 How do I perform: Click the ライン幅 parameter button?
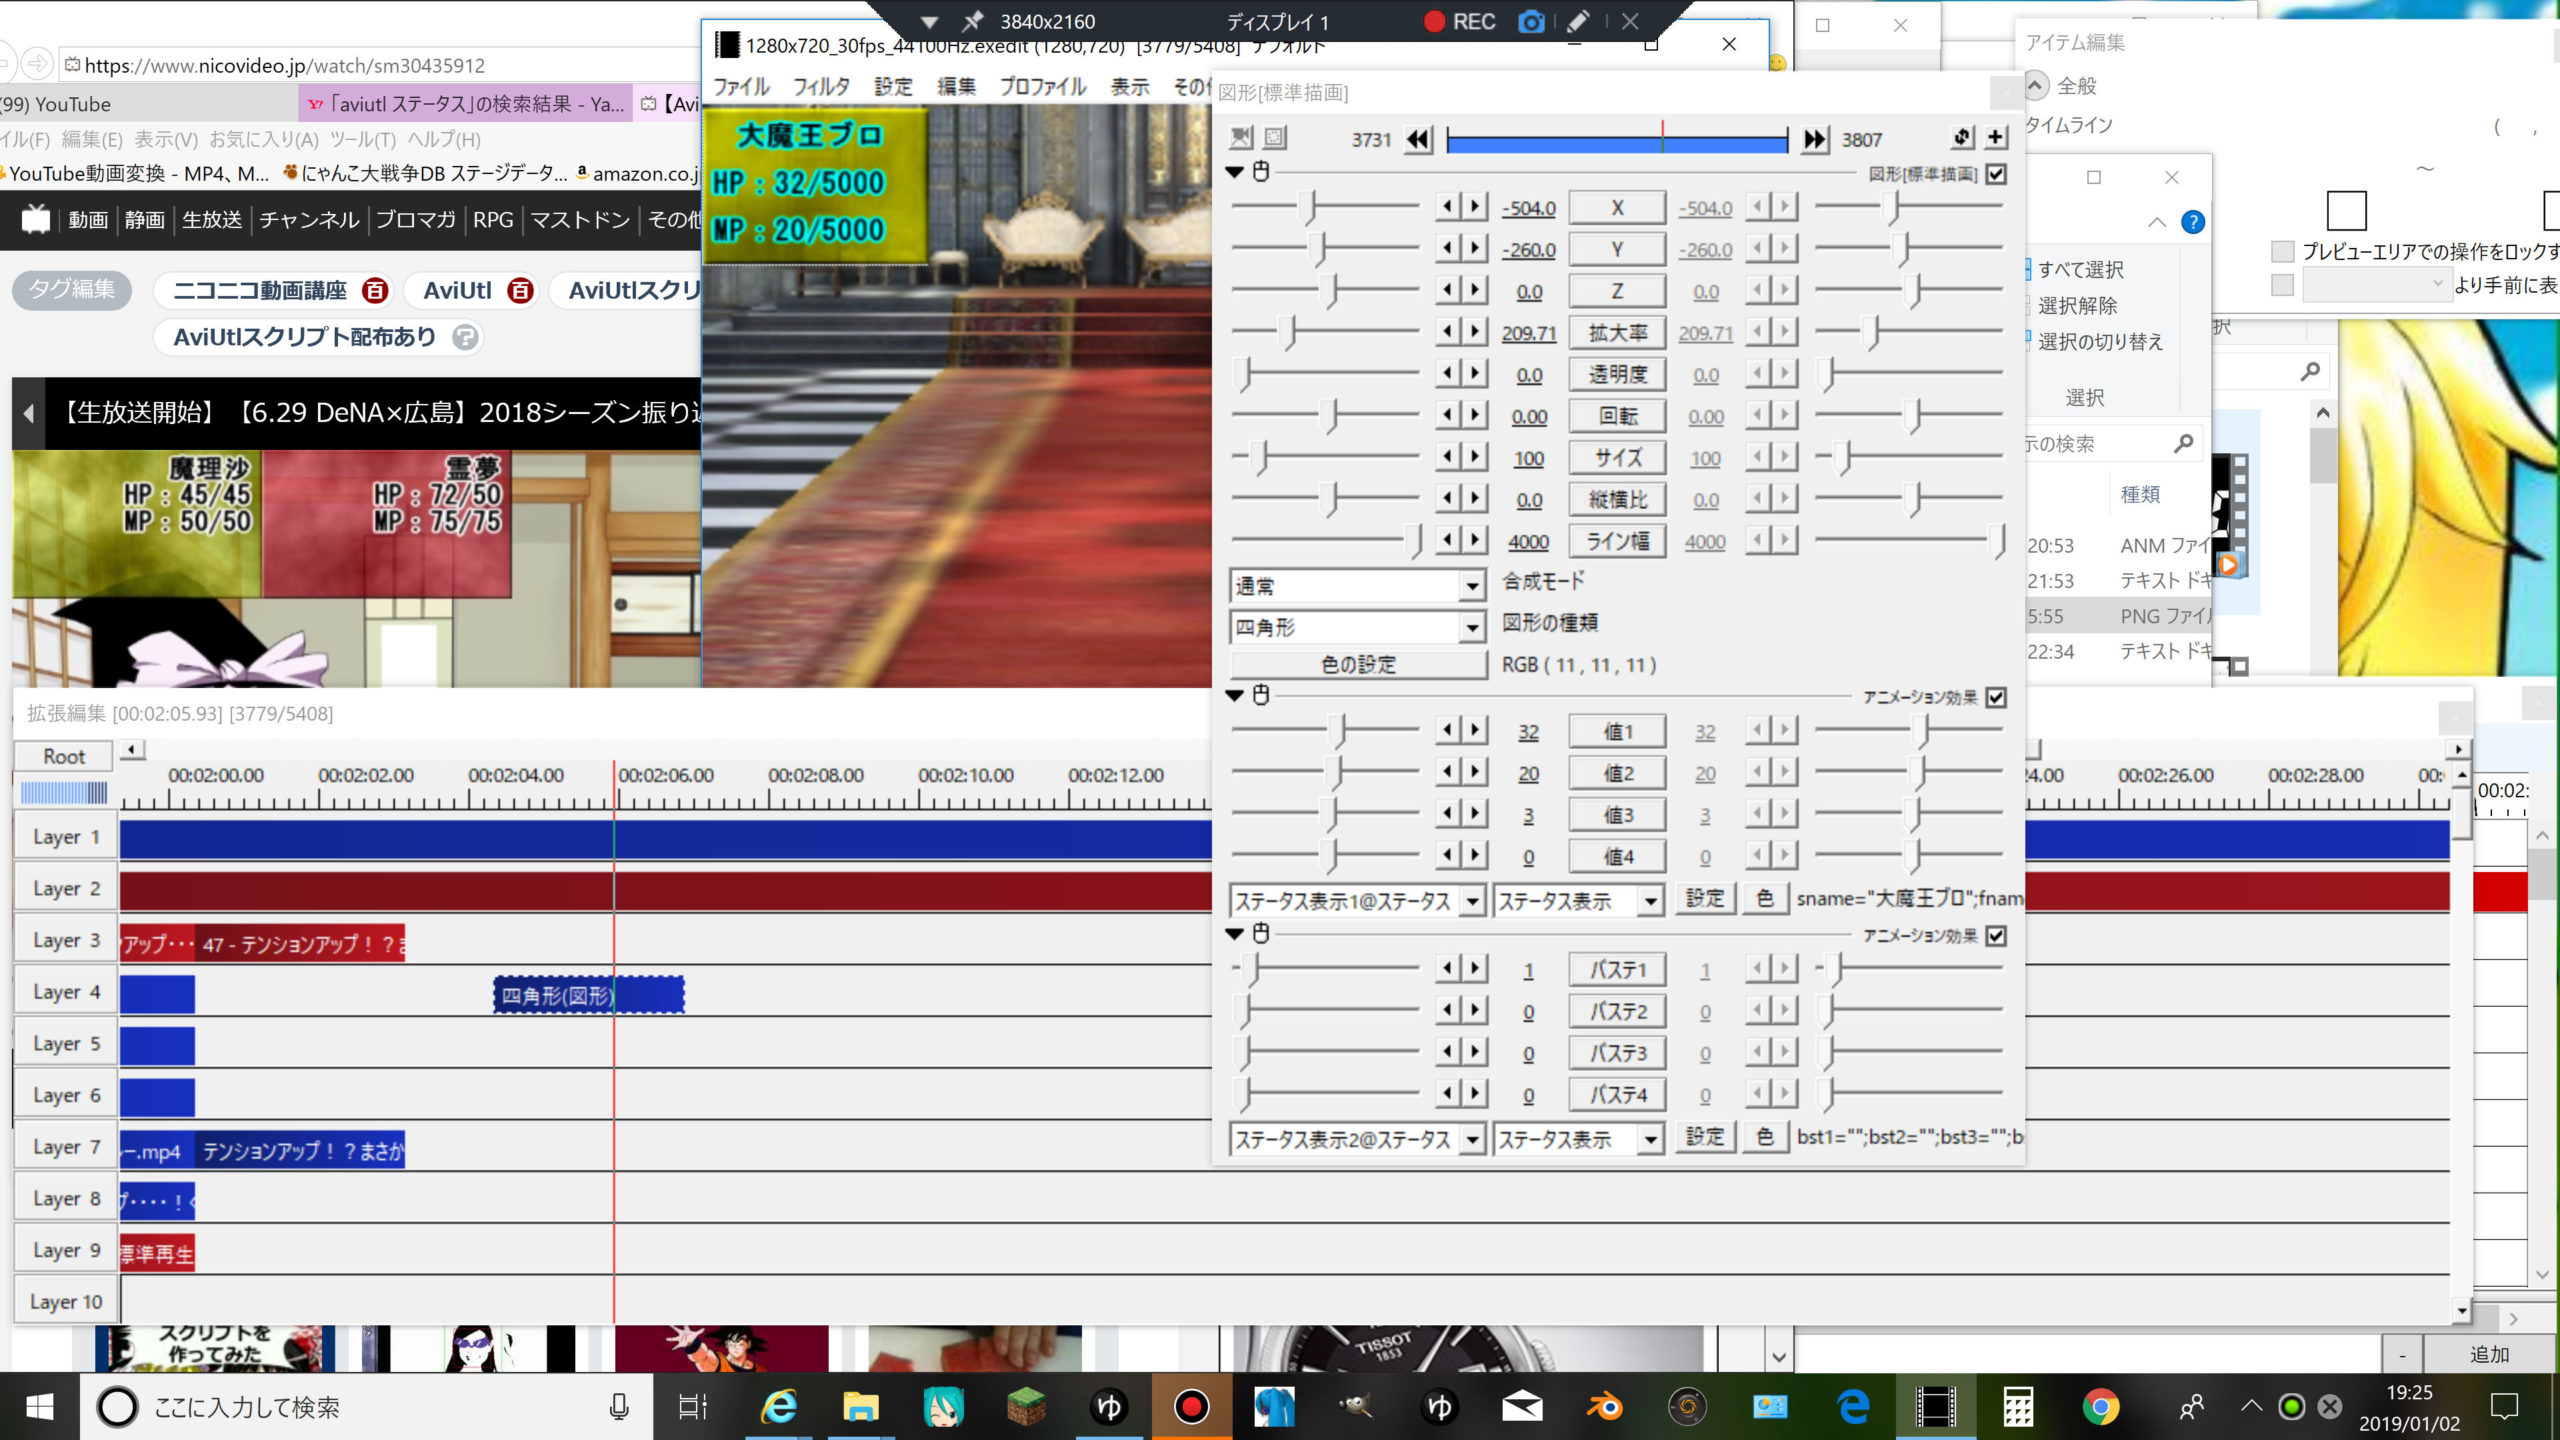tap(1617, 541)
